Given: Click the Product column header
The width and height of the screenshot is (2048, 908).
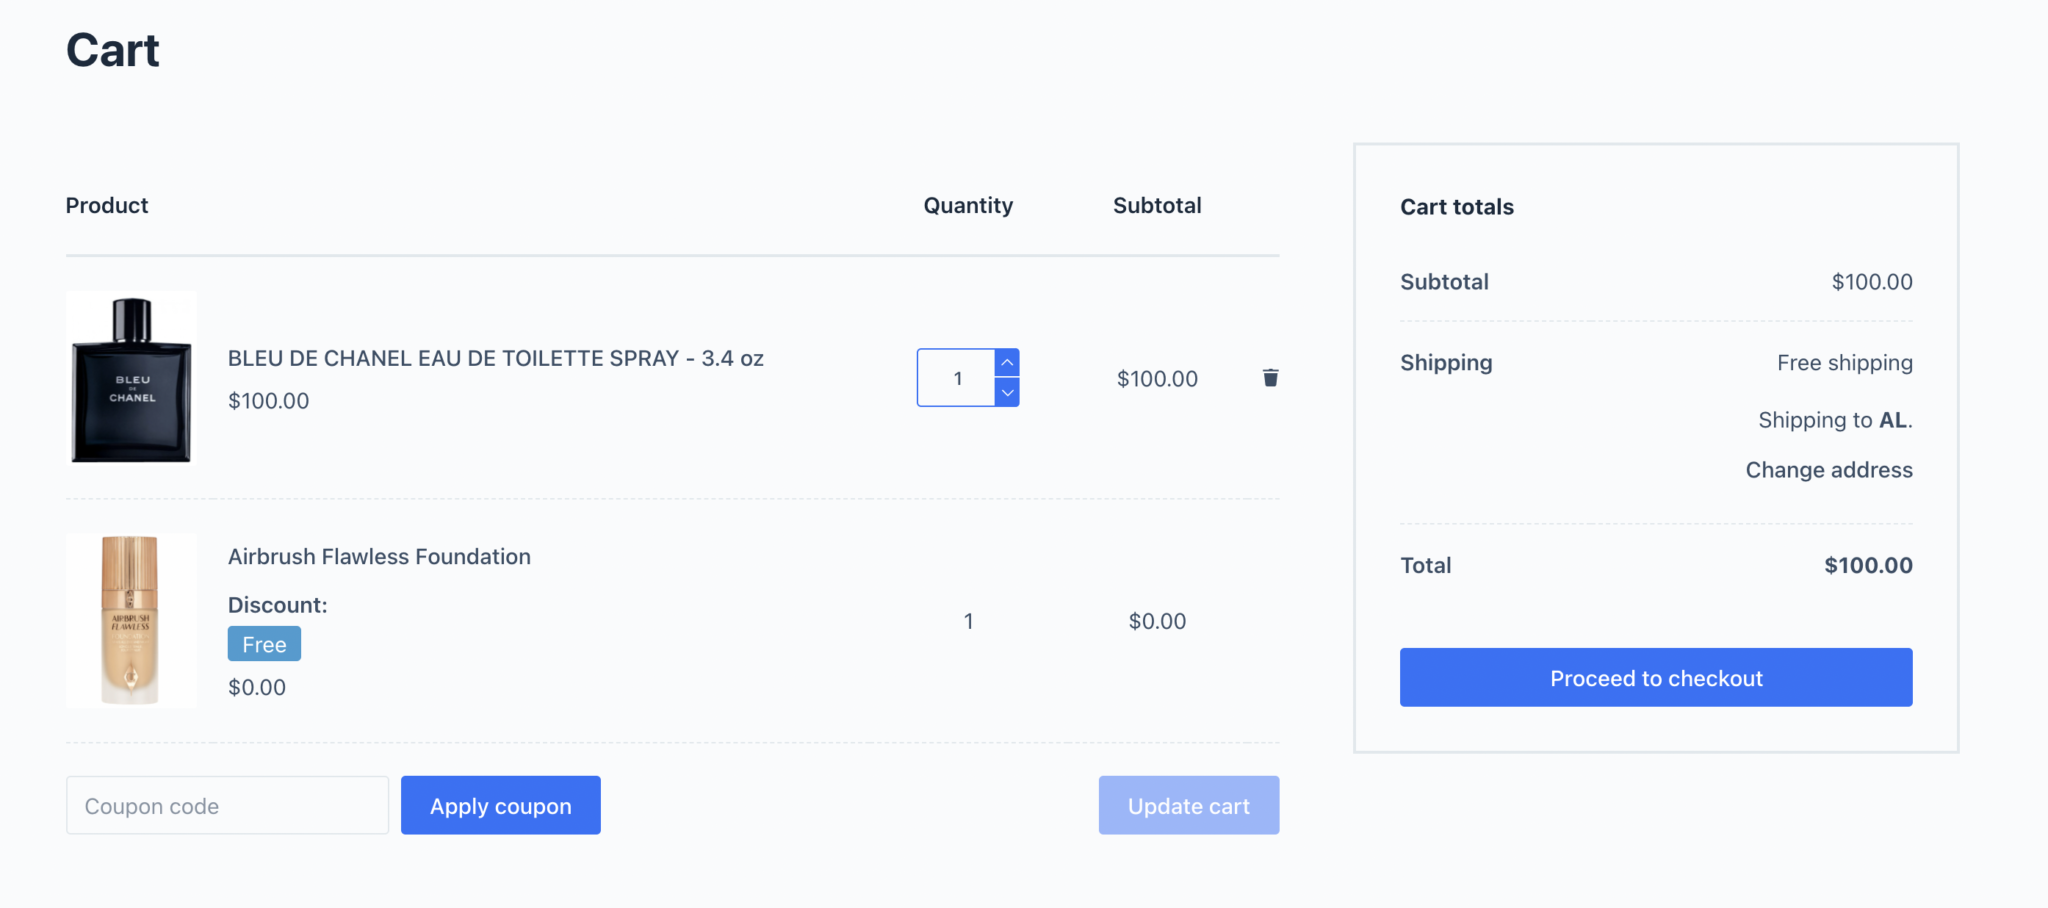Looking at the screenshot, I should tap(107, 206).
